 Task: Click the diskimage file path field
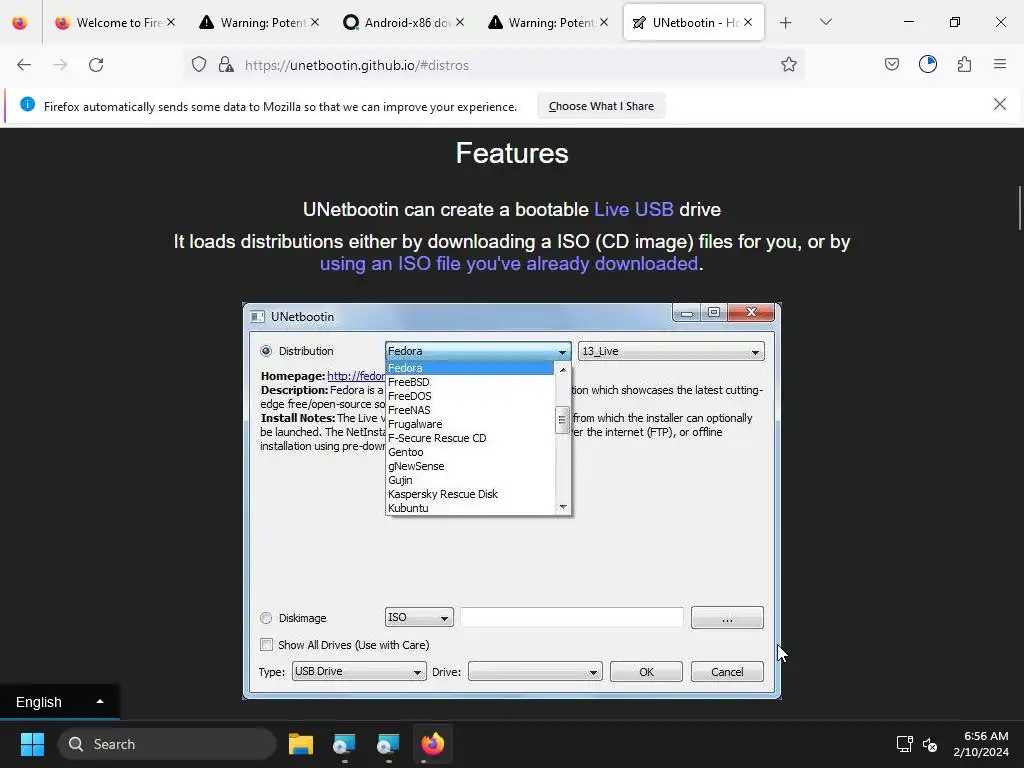tap(571, 617)
